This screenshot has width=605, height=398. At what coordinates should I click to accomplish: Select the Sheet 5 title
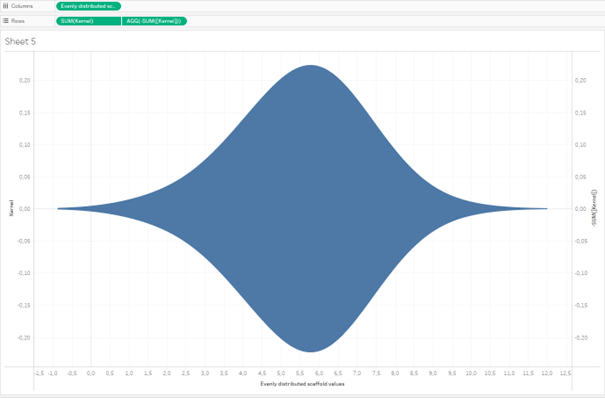coord(20,41)
